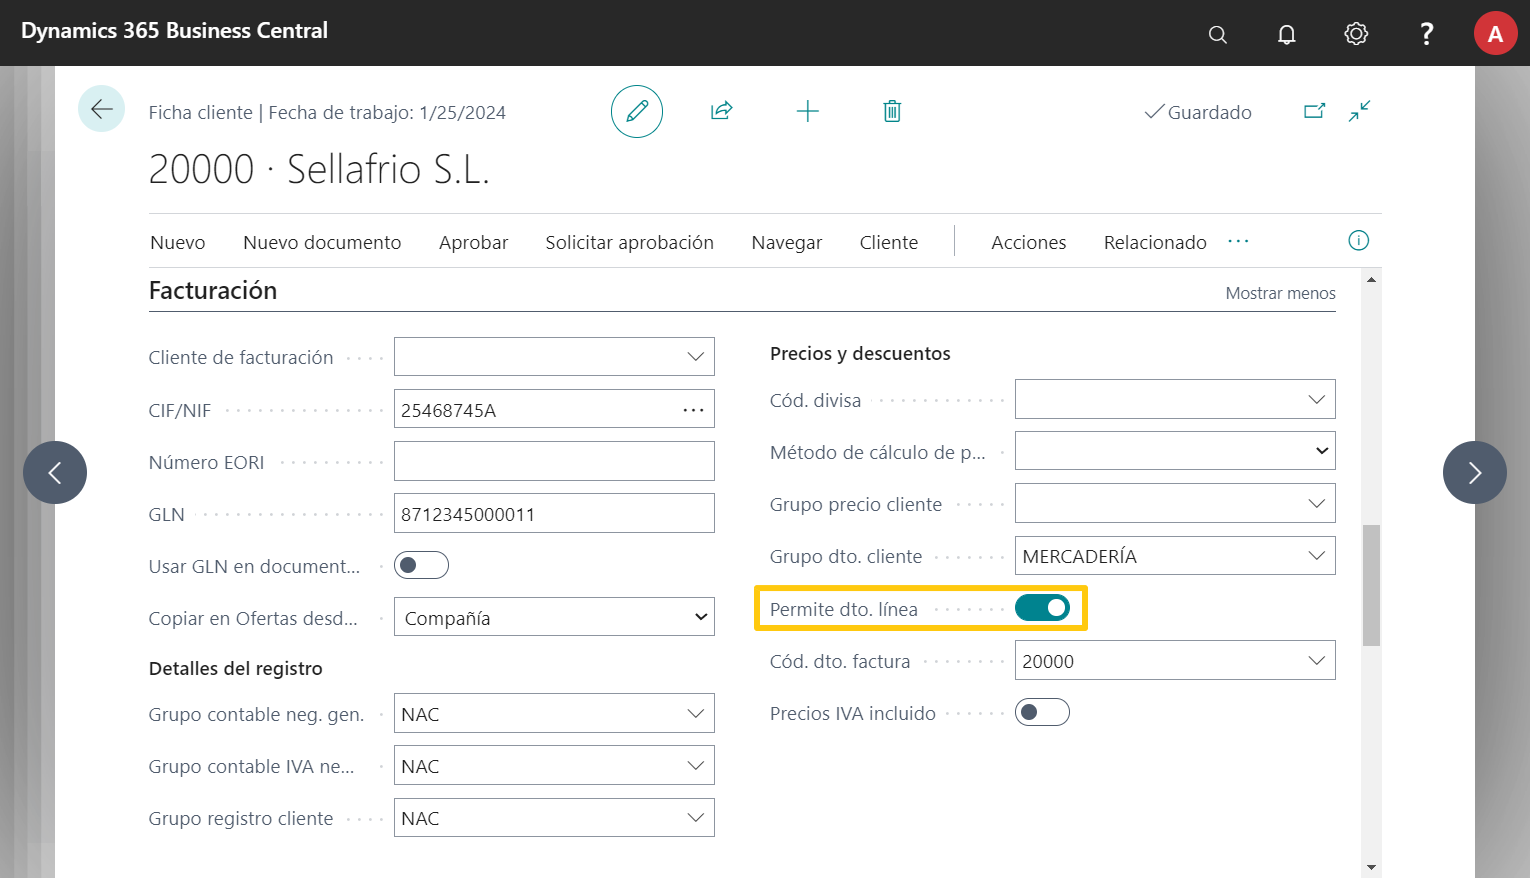
Task: Open the Nuevo documento menu
Action: click(322, 242)
